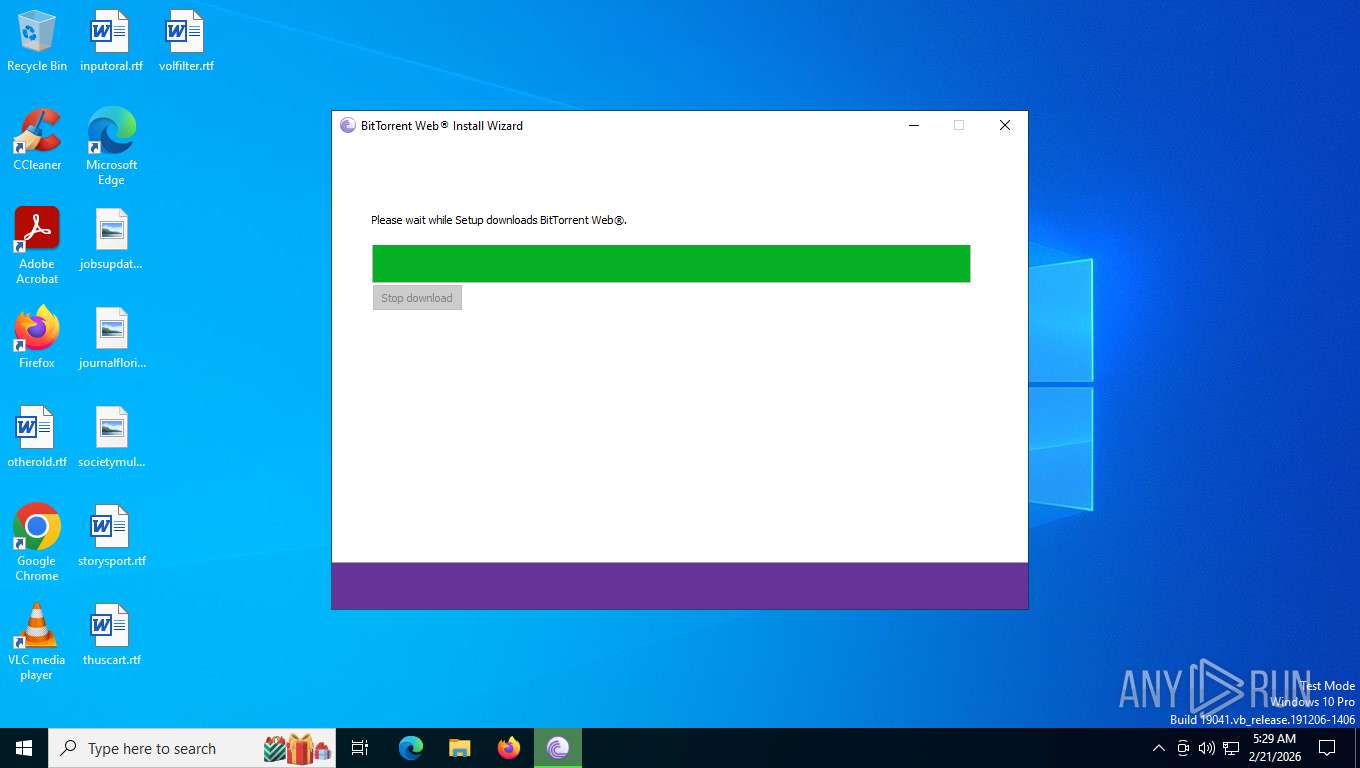The height and width of the screenshot is (768, 1360).
Task: Show hidden system tray icons
Action: [1159, 748]
